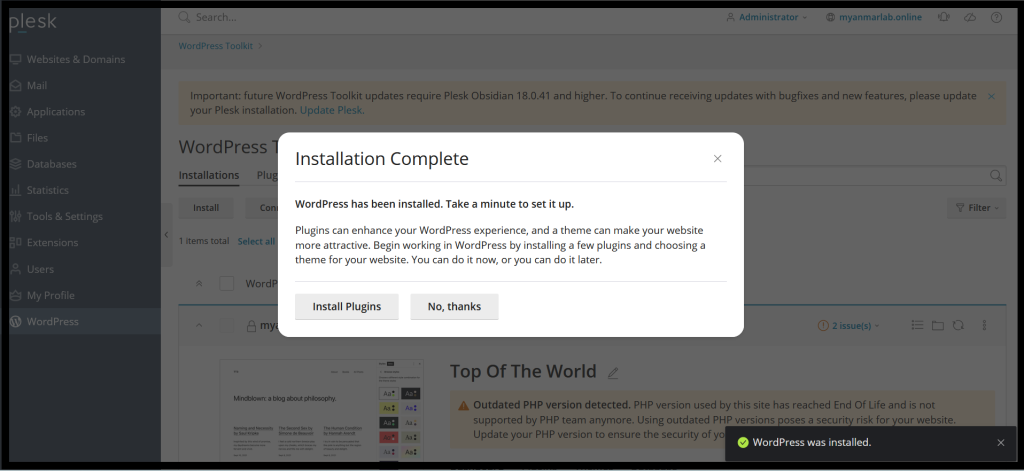Click the Outdated PHP warning triangle icon

[463, 405]
